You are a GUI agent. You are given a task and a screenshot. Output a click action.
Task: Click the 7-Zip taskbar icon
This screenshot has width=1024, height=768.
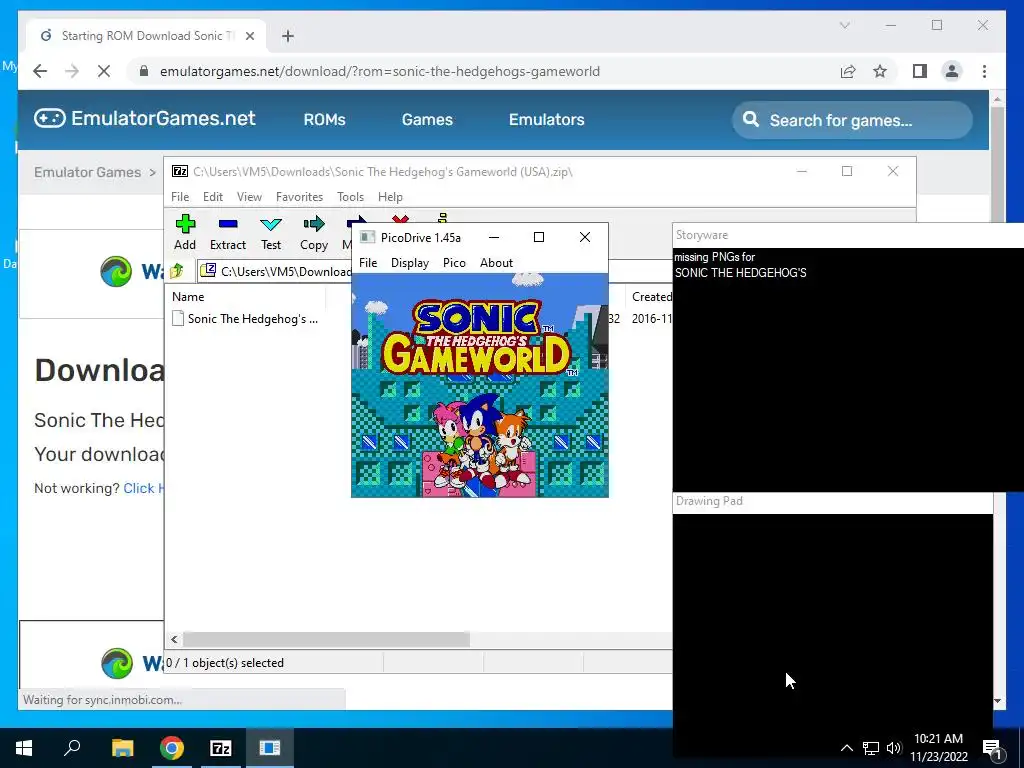(x=221, y=748)
